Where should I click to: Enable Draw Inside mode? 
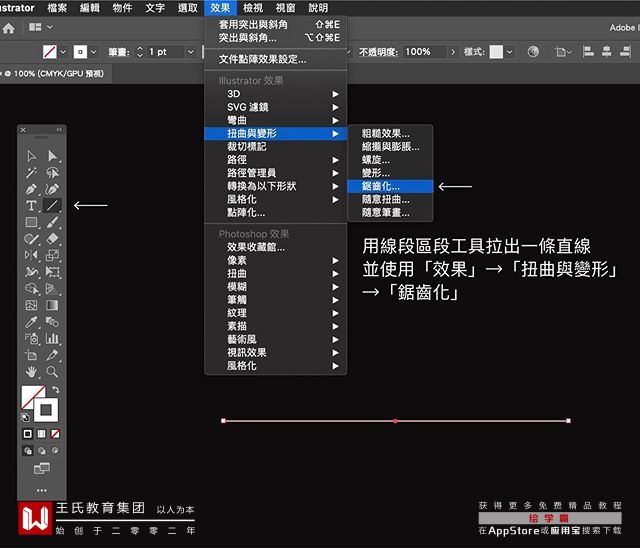tap(55, 450)
